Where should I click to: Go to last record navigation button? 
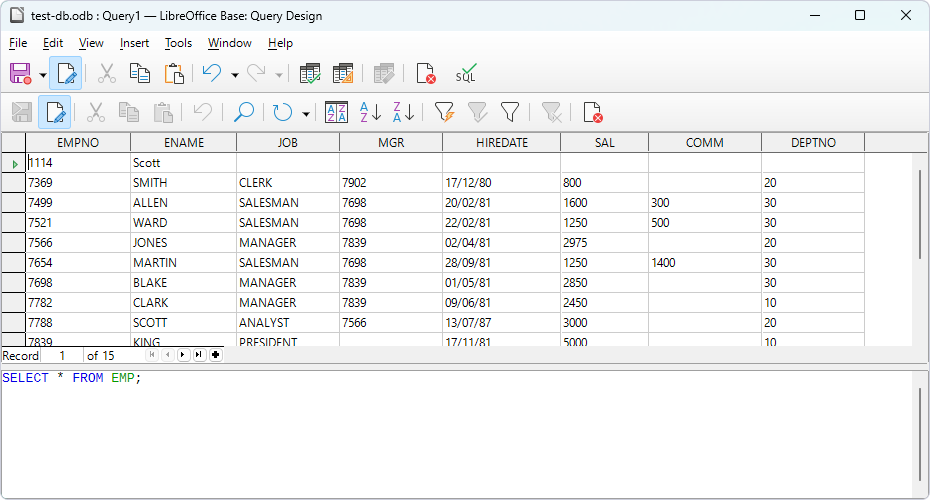[199, 355]
